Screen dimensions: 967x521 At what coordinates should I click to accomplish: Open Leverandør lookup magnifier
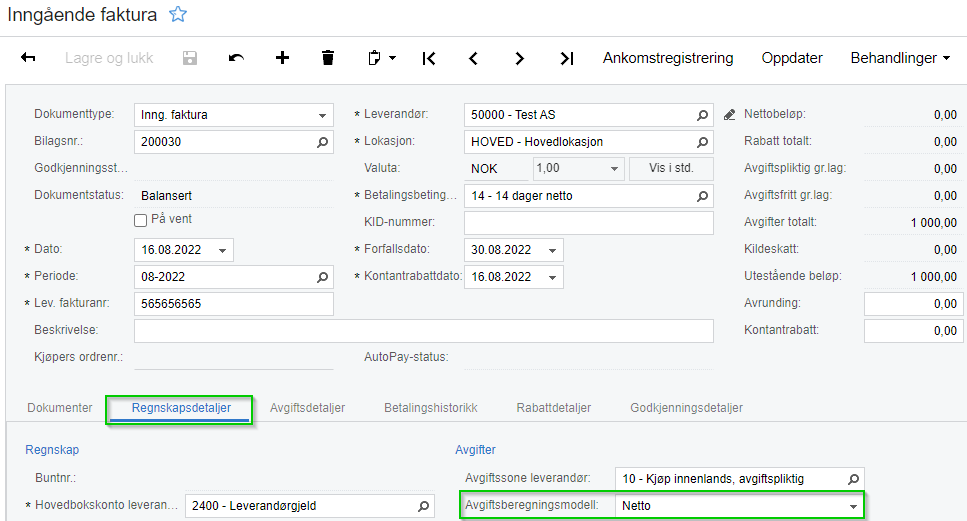coord(702,115)
